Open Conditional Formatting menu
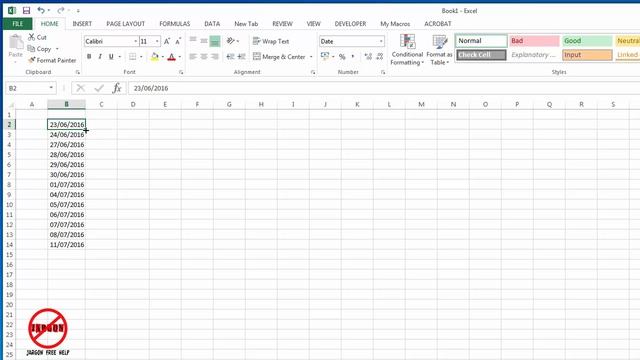The width and height of the screenshot is (640, 360). click(x=407, y=50)
